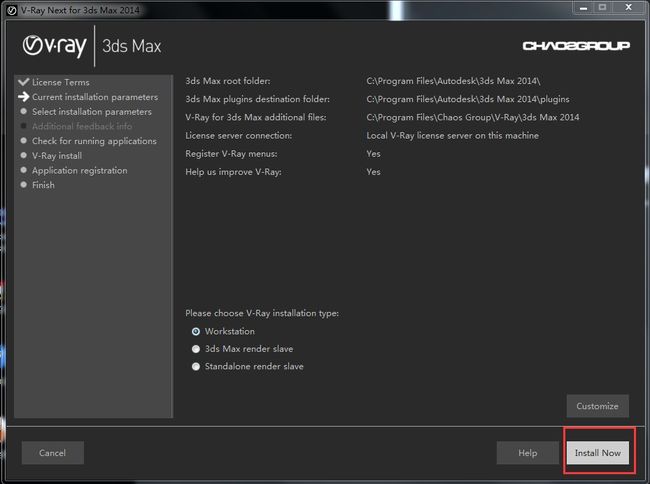
Task: Cancel the V-Ray installation
Action: [53, 453]
